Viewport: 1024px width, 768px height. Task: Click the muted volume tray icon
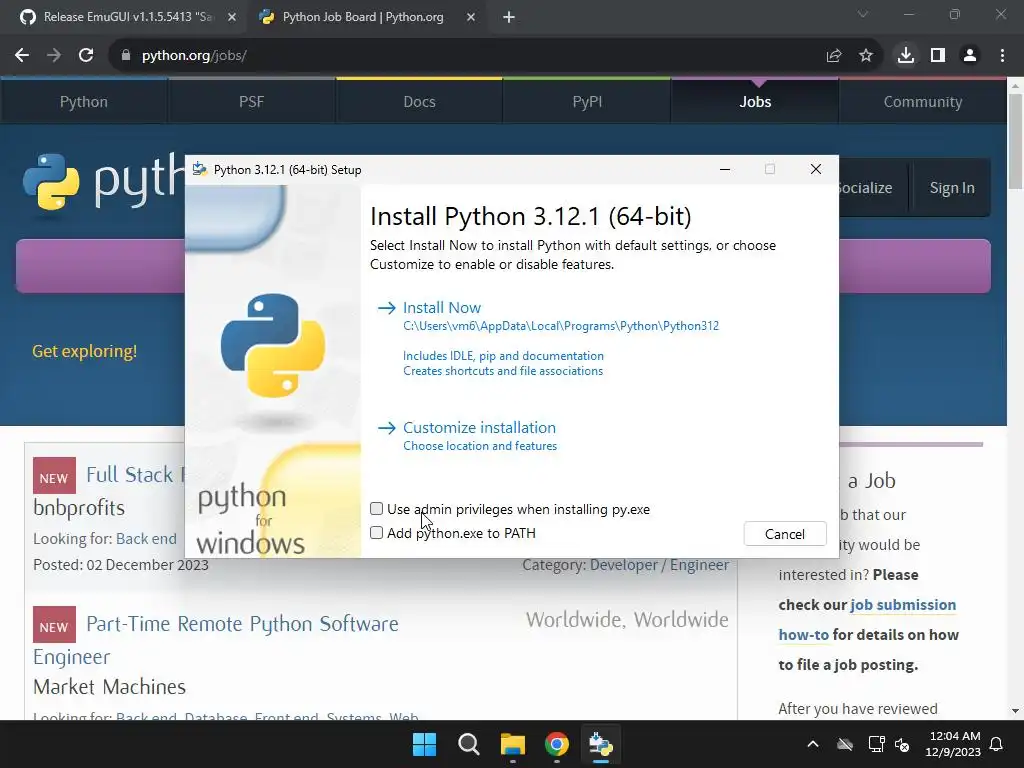click(x=903, y=744)
